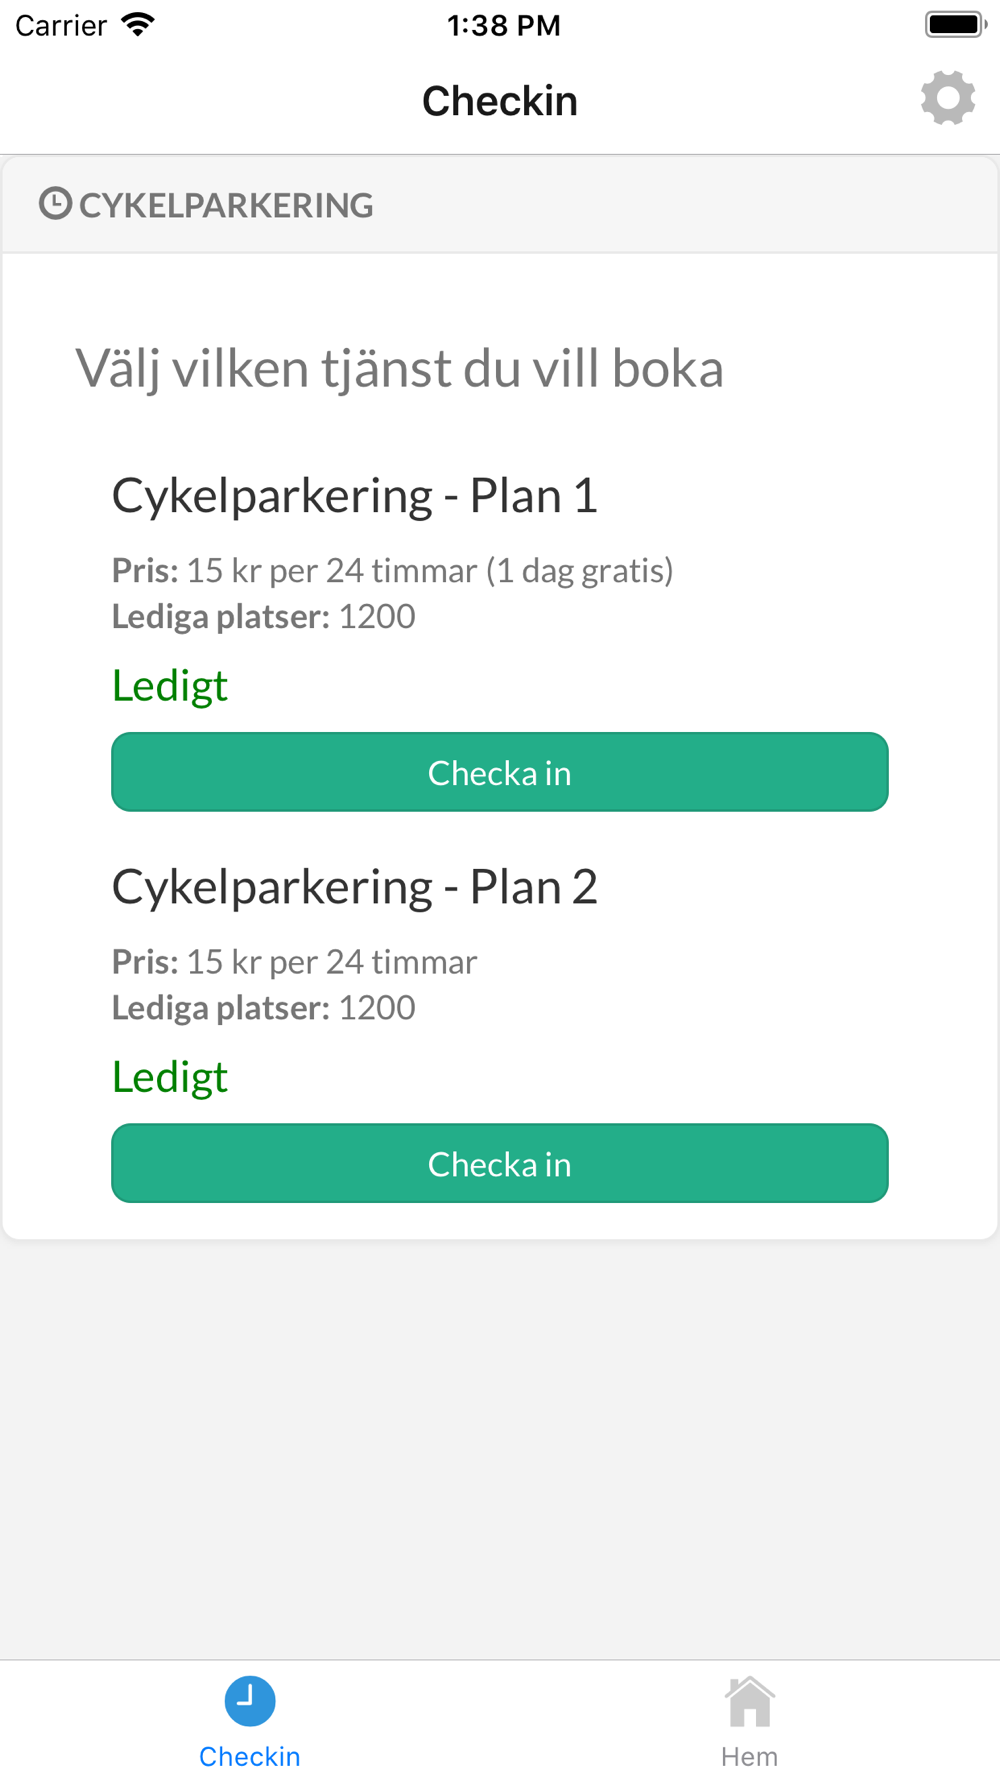
Task: Tap the battery status icon
Action: click(956, 25)
